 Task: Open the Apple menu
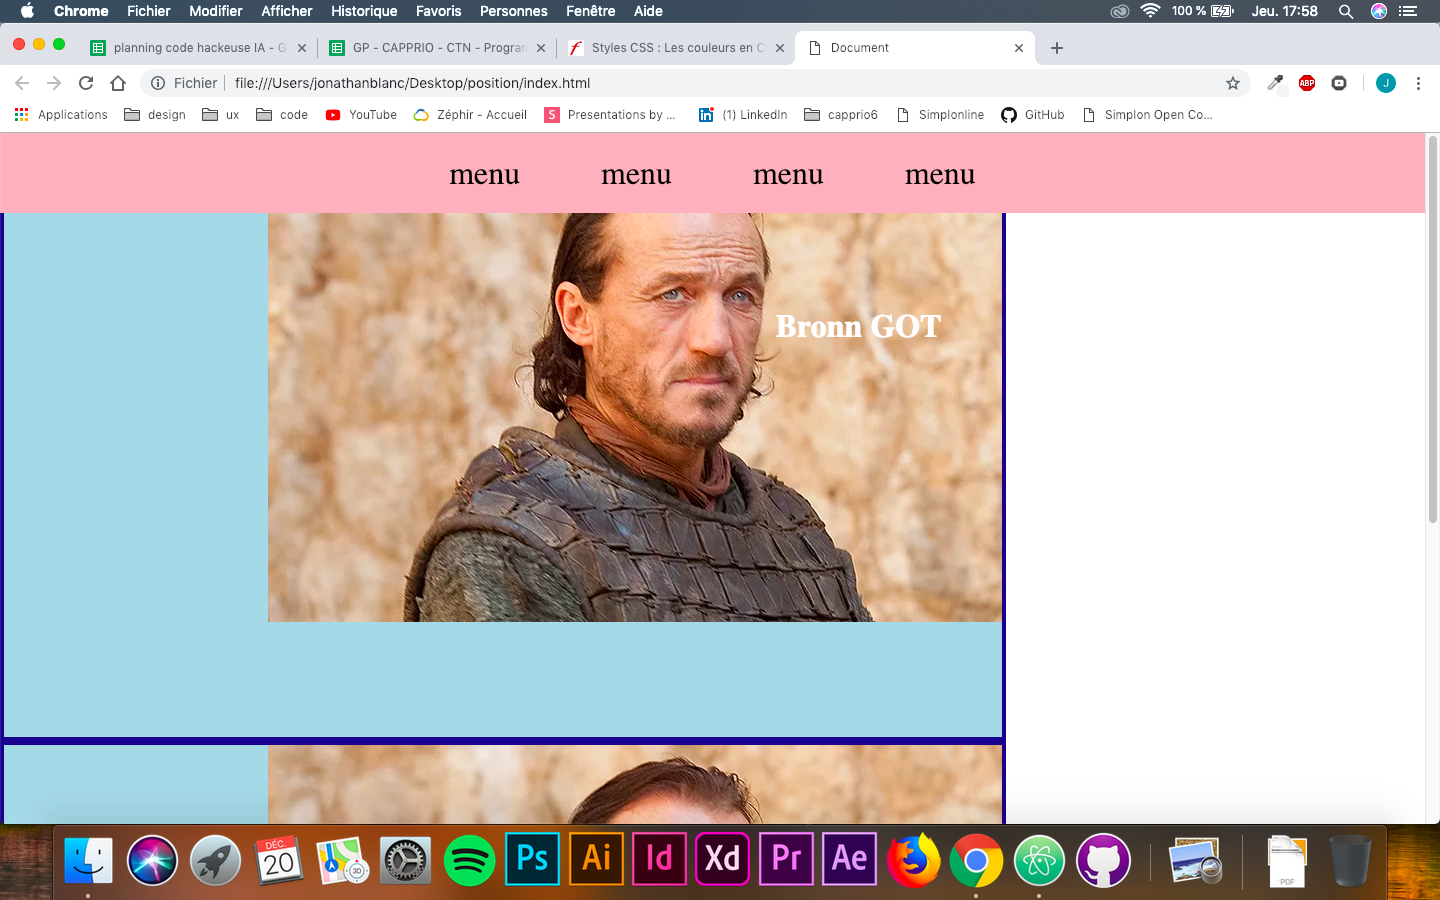click(x=27, y=11)
